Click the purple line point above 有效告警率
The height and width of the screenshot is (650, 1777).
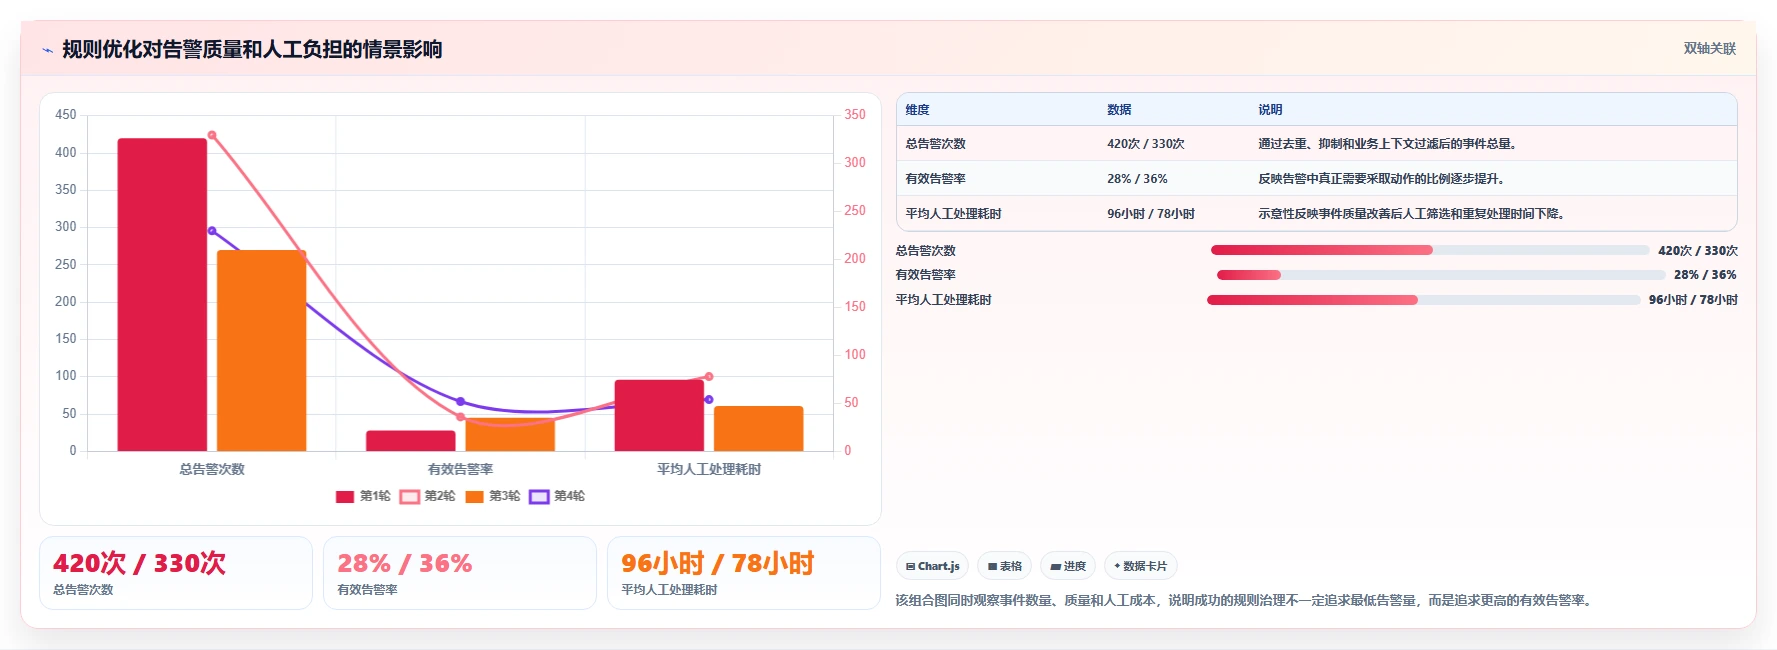point(460,401)
